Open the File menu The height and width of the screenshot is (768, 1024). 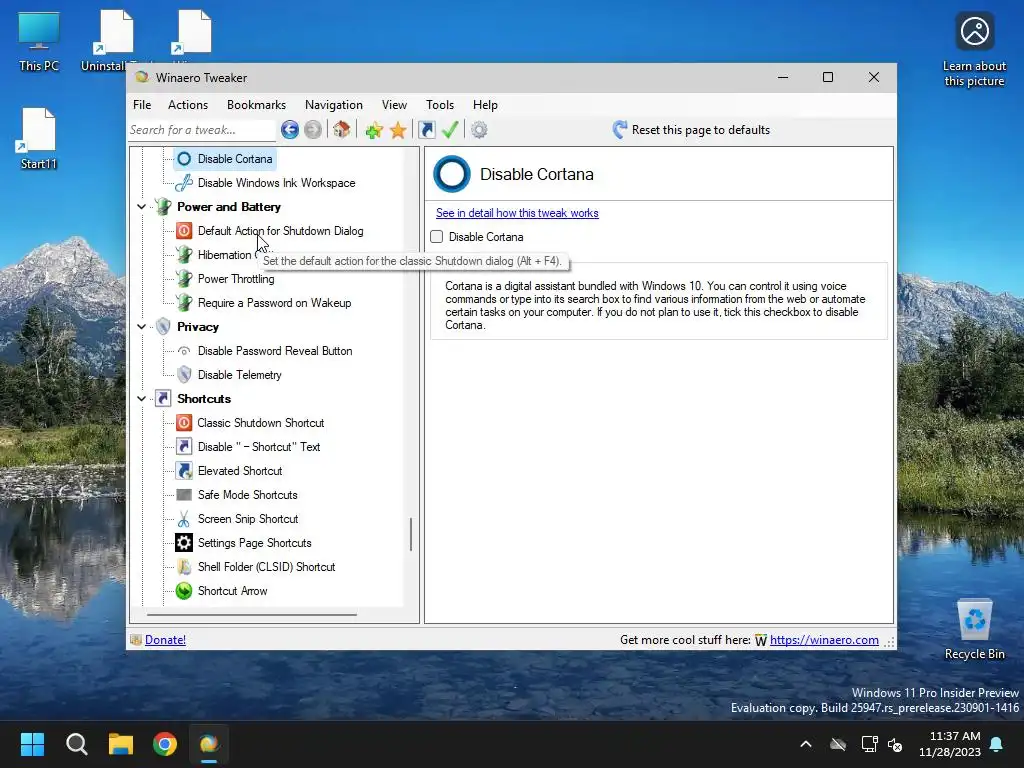142,104
